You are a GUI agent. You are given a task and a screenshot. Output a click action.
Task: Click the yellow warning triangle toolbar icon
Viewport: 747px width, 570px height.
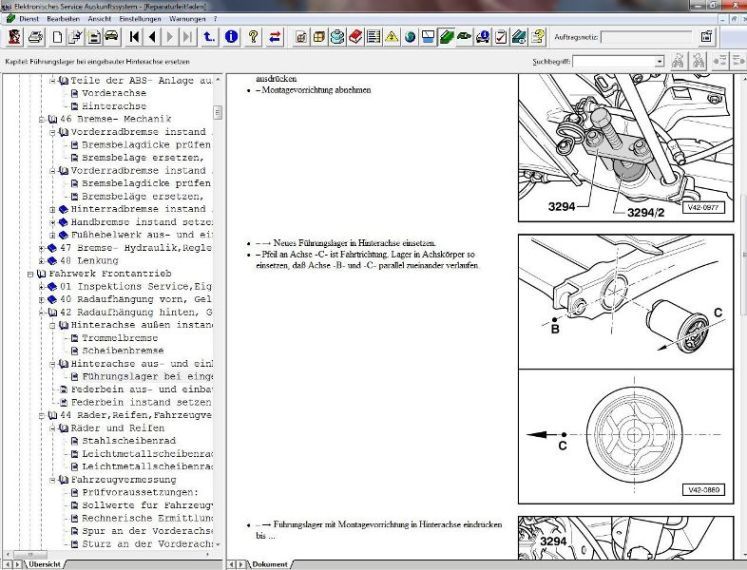392,37
